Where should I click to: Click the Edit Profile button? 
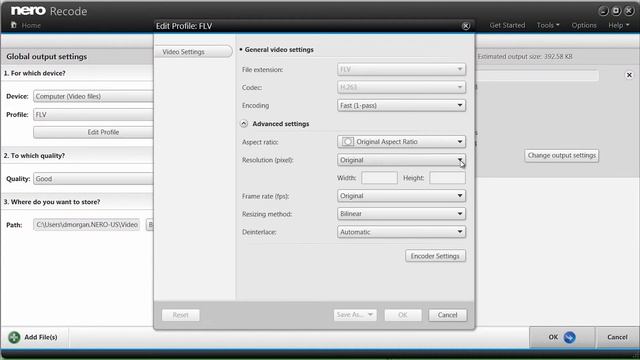[93, 132]
